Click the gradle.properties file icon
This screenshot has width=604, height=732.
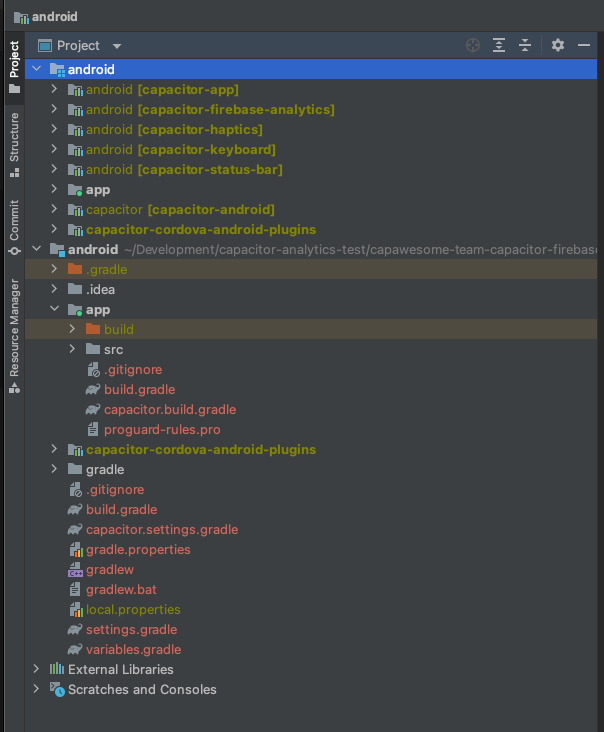76,549
